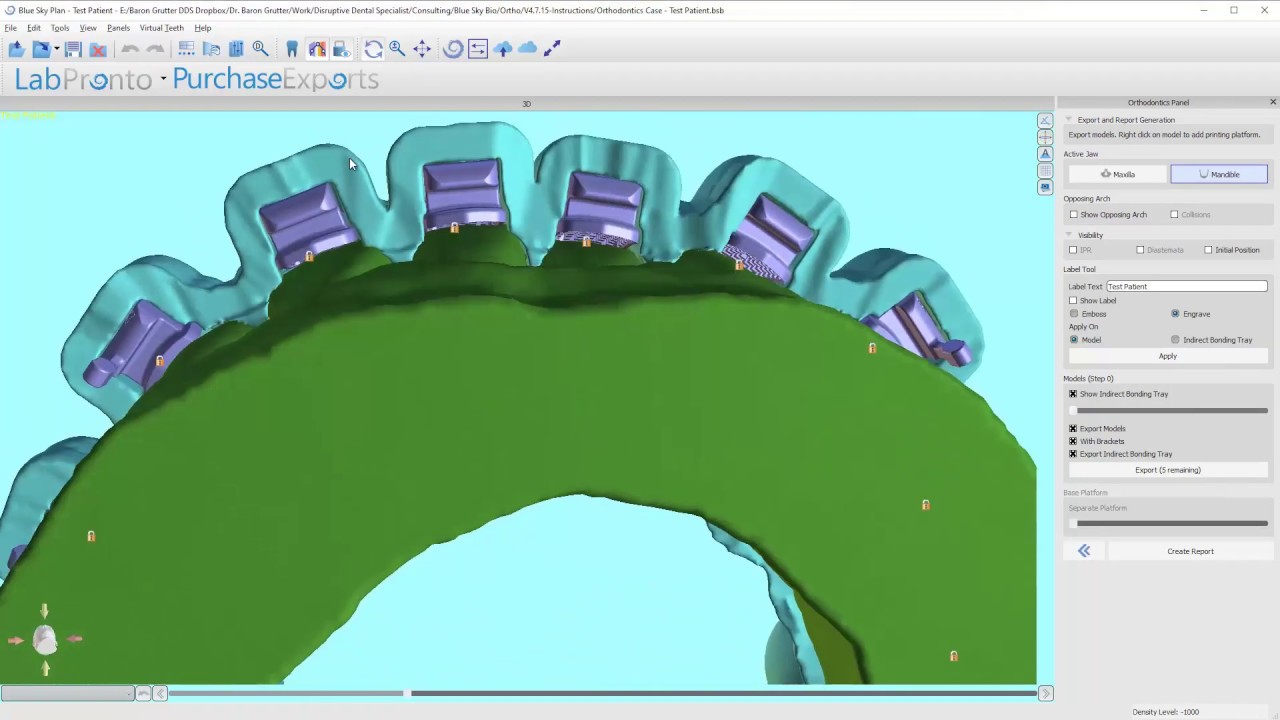Click the blue swirl reset icon

click(453, 49)
